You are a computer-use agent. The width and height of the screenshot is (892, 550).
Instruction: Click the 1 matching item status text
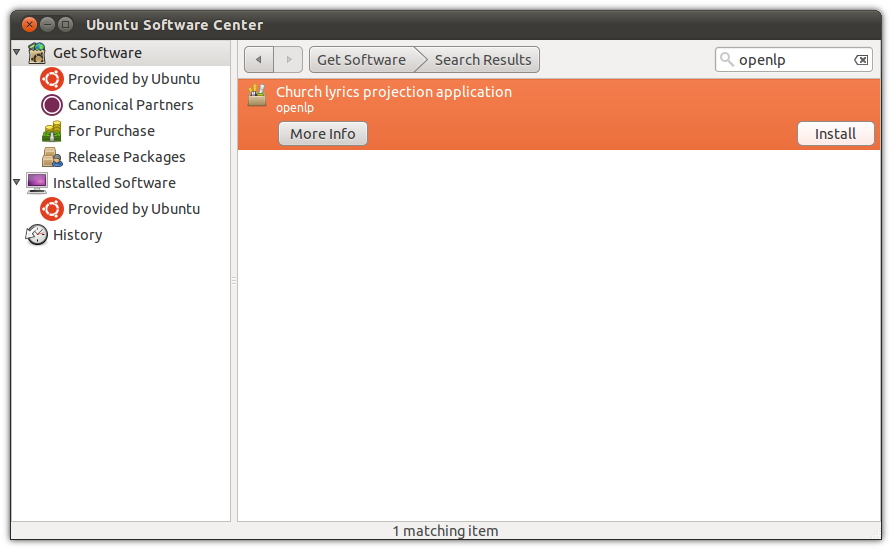445,531
